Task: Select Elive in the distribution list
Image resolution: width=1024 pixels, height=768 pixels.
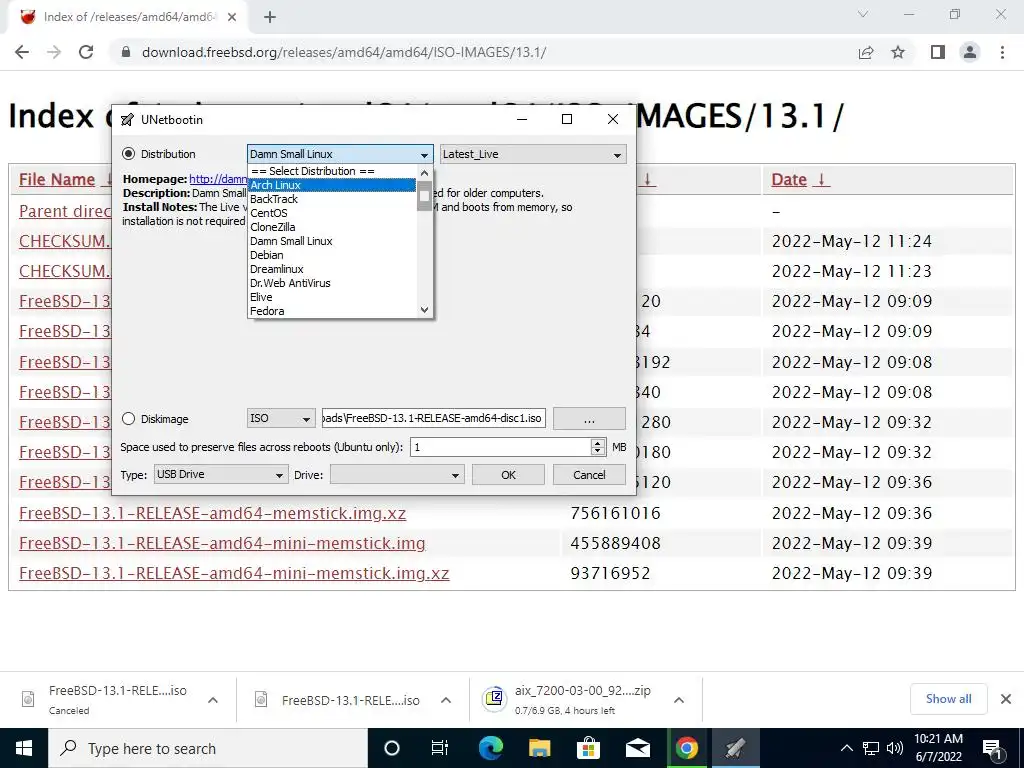Action: [332, 297]
